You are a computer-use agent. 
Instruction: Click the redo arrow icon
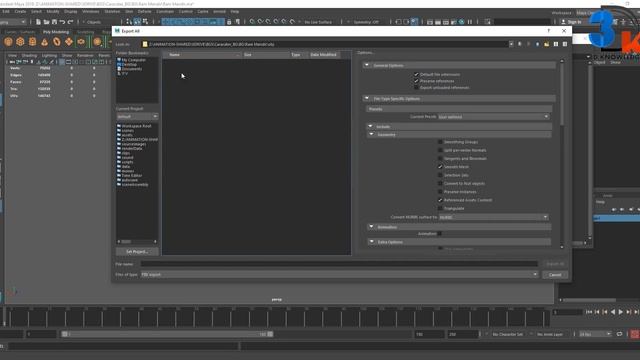coord(70,22)
